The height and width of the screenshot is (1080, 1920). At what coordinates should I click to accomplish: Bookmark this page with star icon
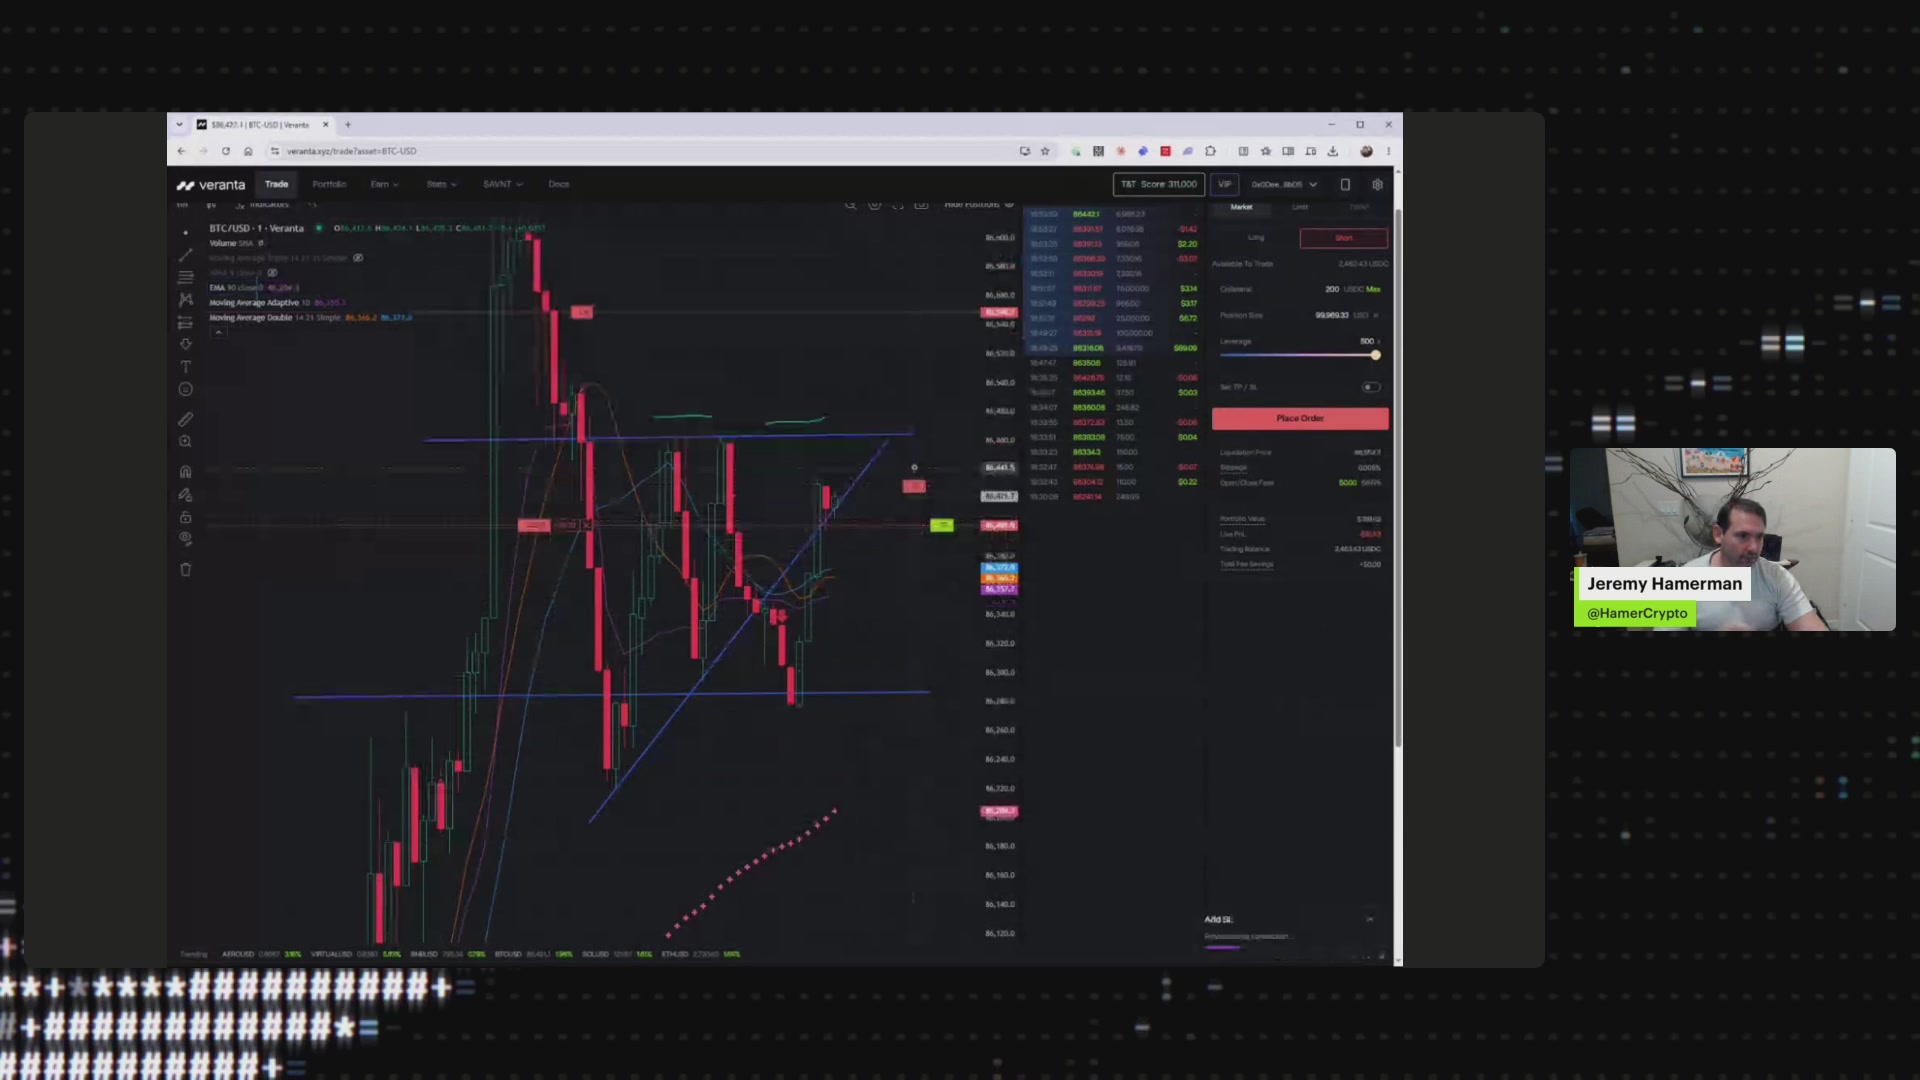tap(1045, 151)
